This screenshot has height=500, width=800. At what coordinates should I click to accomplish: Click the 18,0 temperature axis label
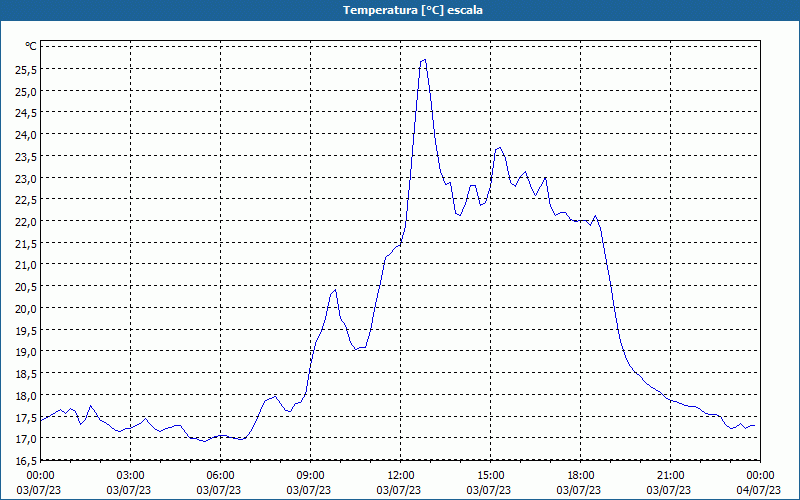point(26,396)
